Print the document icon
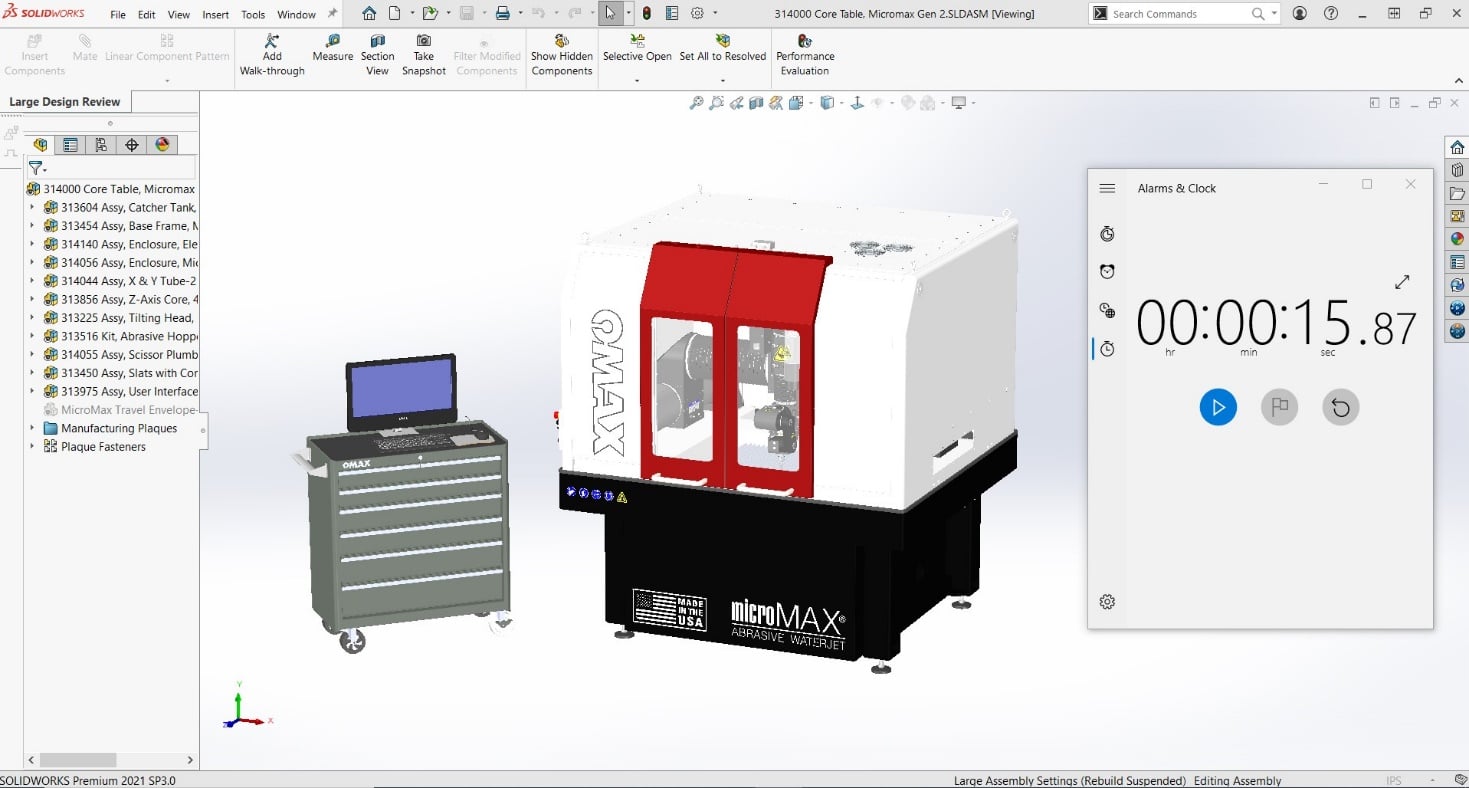1469x788 pixels. [503, 14]
